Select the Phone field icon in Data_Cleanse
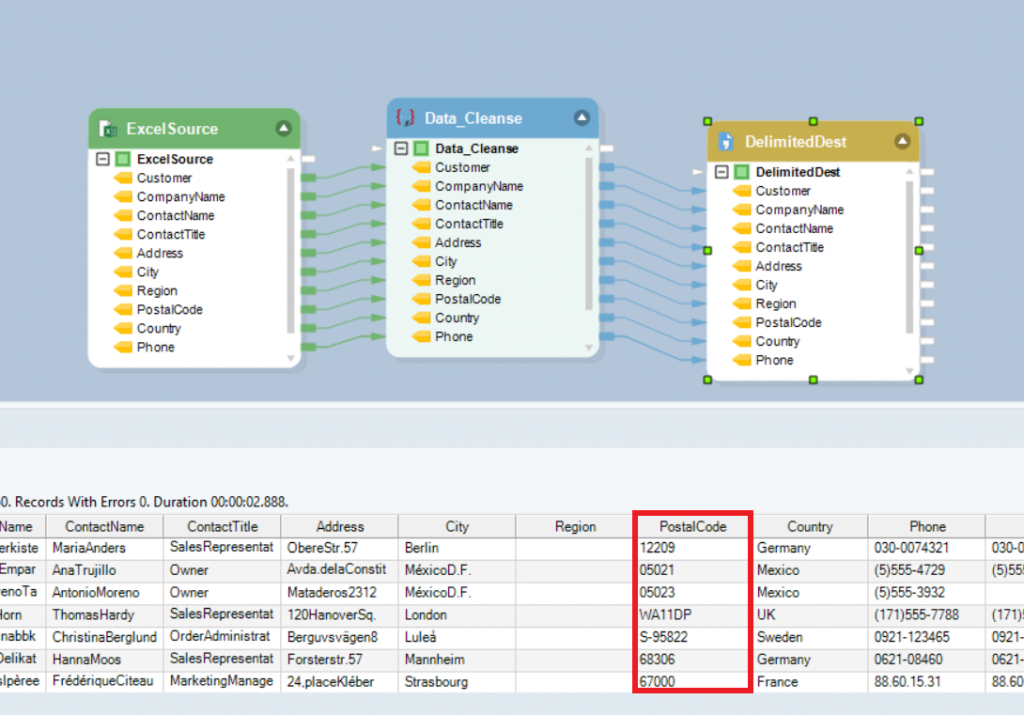Image resolution: width=1024 pixels, height=715 pixels. [422, 337]
